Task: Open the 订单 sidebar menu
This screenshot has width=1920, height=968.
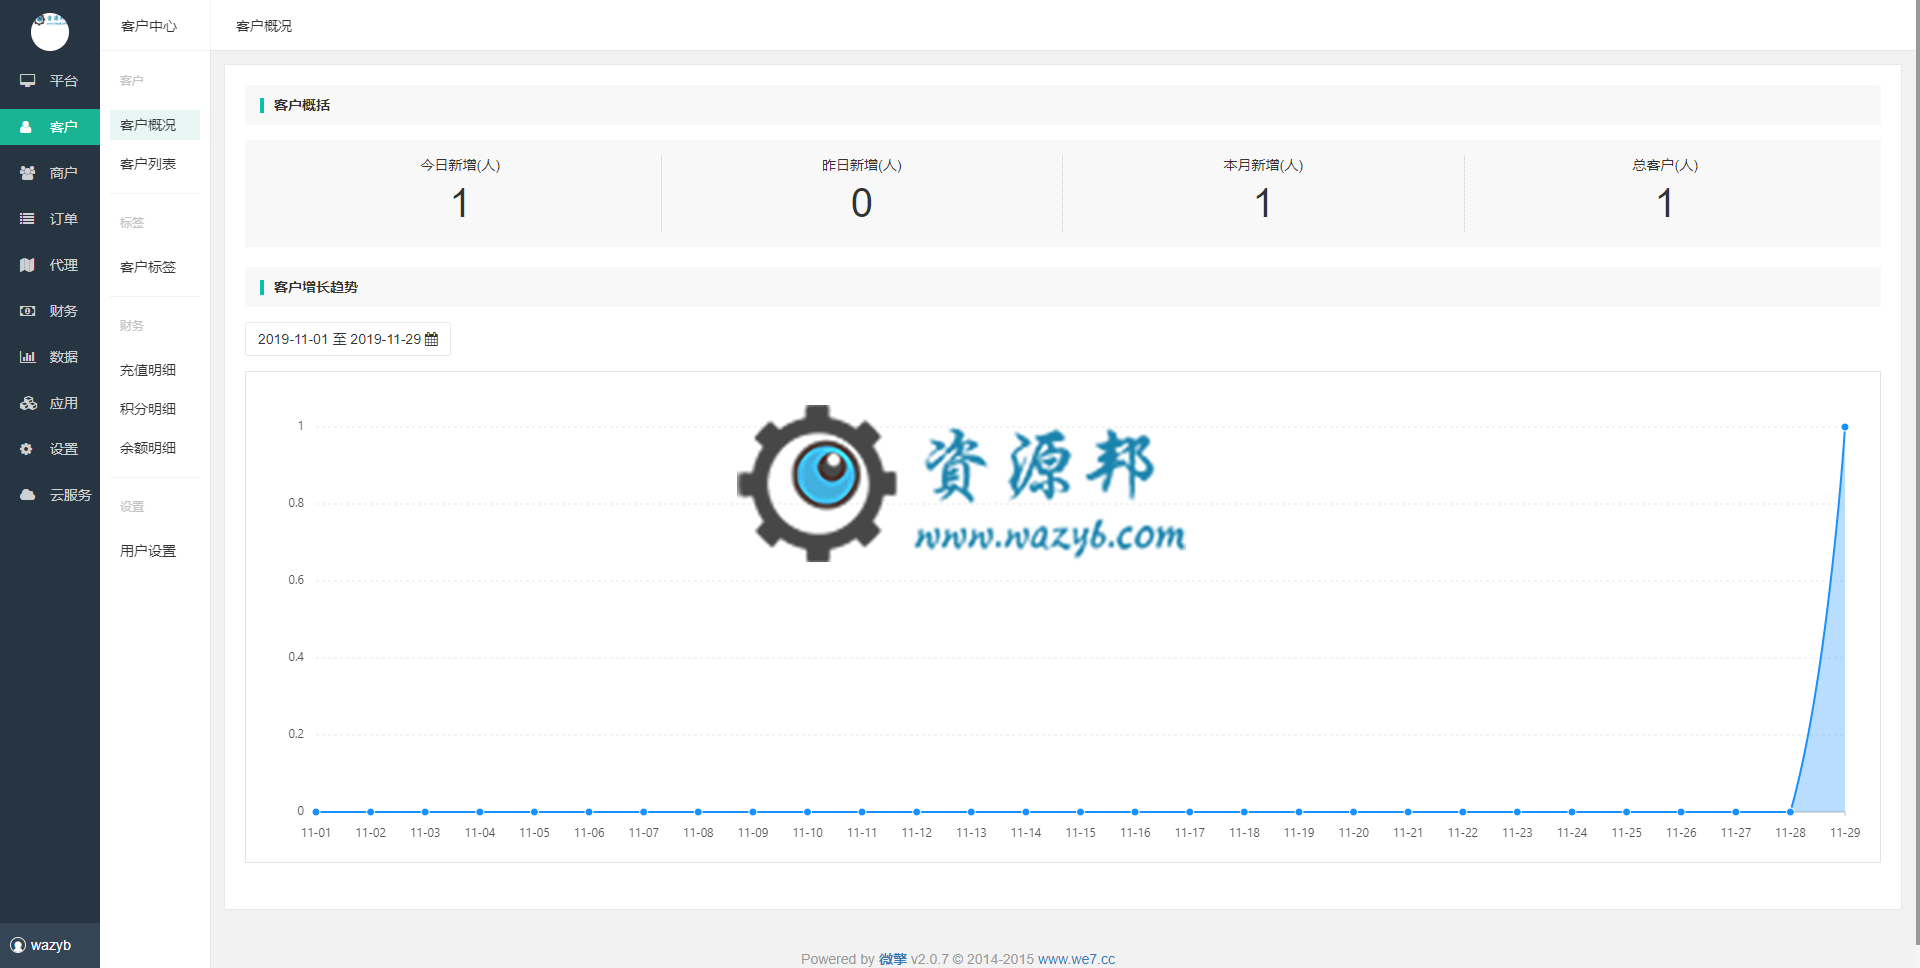Action: [50, 219]
